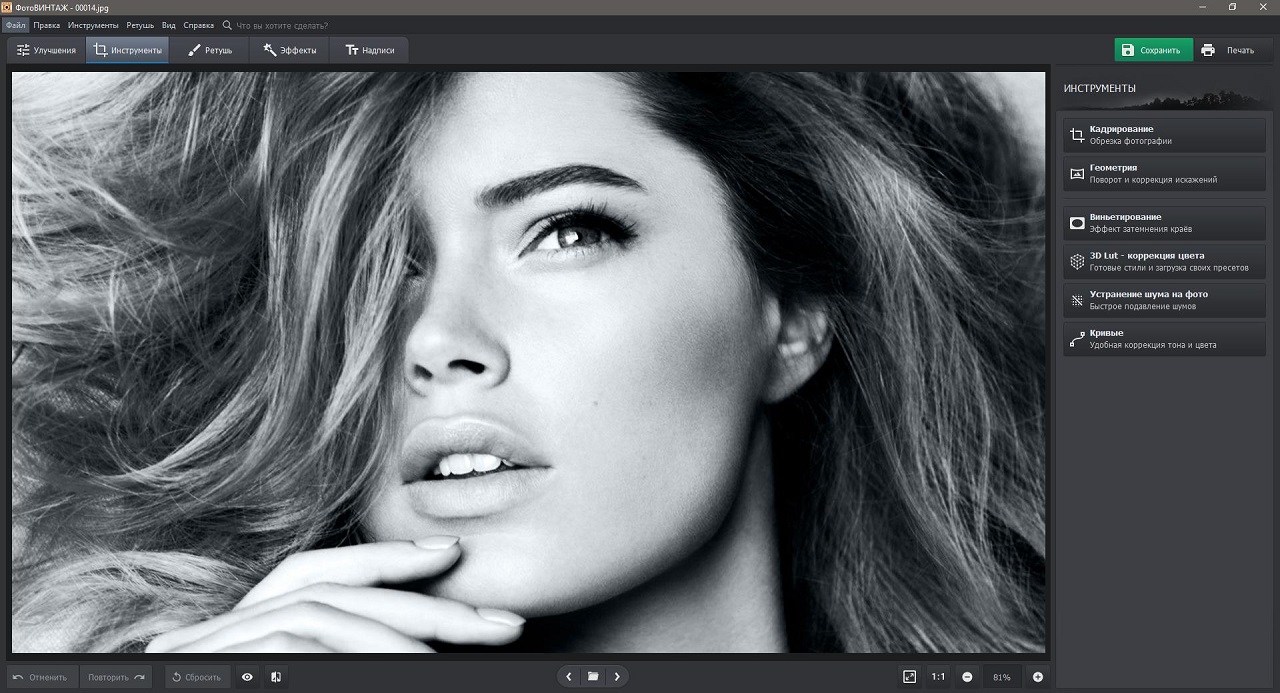Set zoom to 1:1 scale

pyautogui.click(x=938, y=677)
